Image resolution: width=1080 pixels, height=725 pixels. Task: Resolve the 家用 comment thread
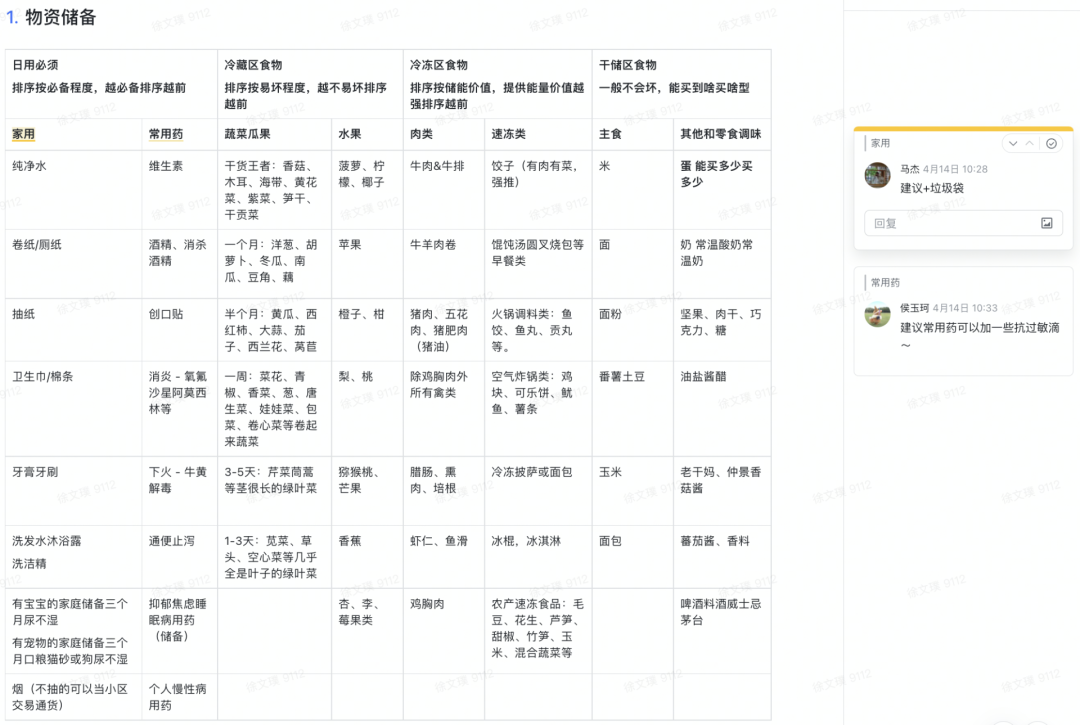1051,143
